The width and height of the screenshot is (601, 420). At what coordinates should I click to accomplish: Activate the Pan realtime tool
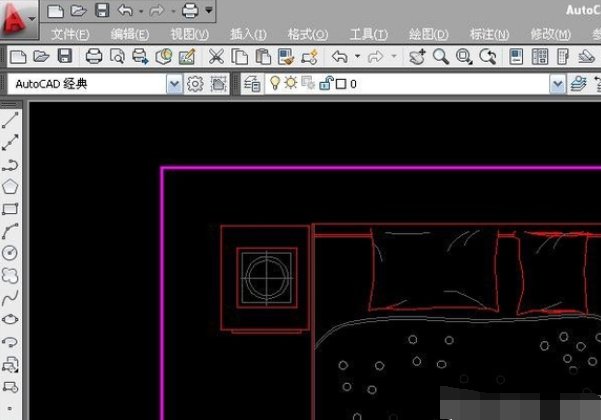tap(417, 57)
